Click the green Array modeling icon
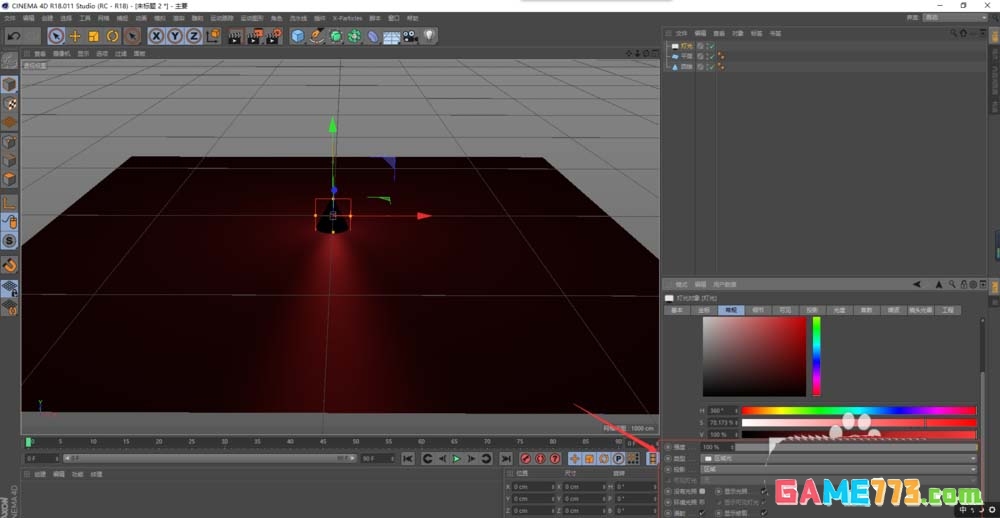 [x=355, y=36]
